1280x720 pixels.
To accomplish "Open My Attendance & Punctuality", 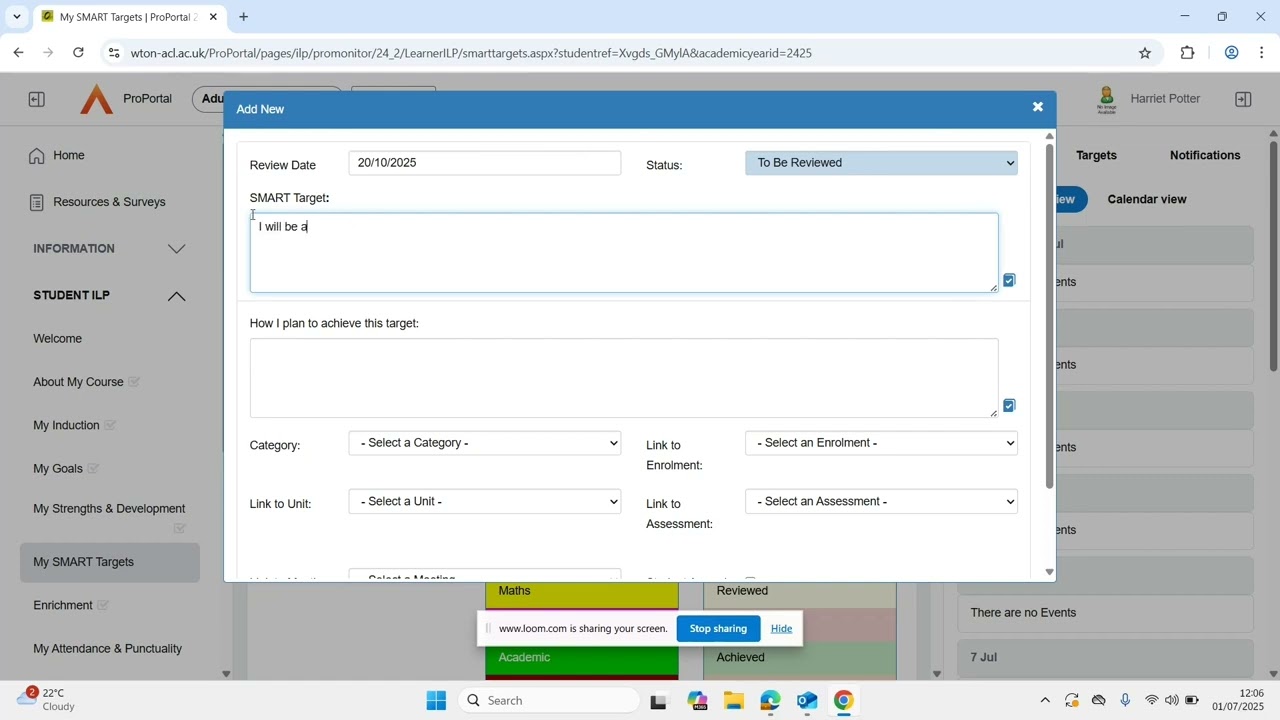I will 108,649.
